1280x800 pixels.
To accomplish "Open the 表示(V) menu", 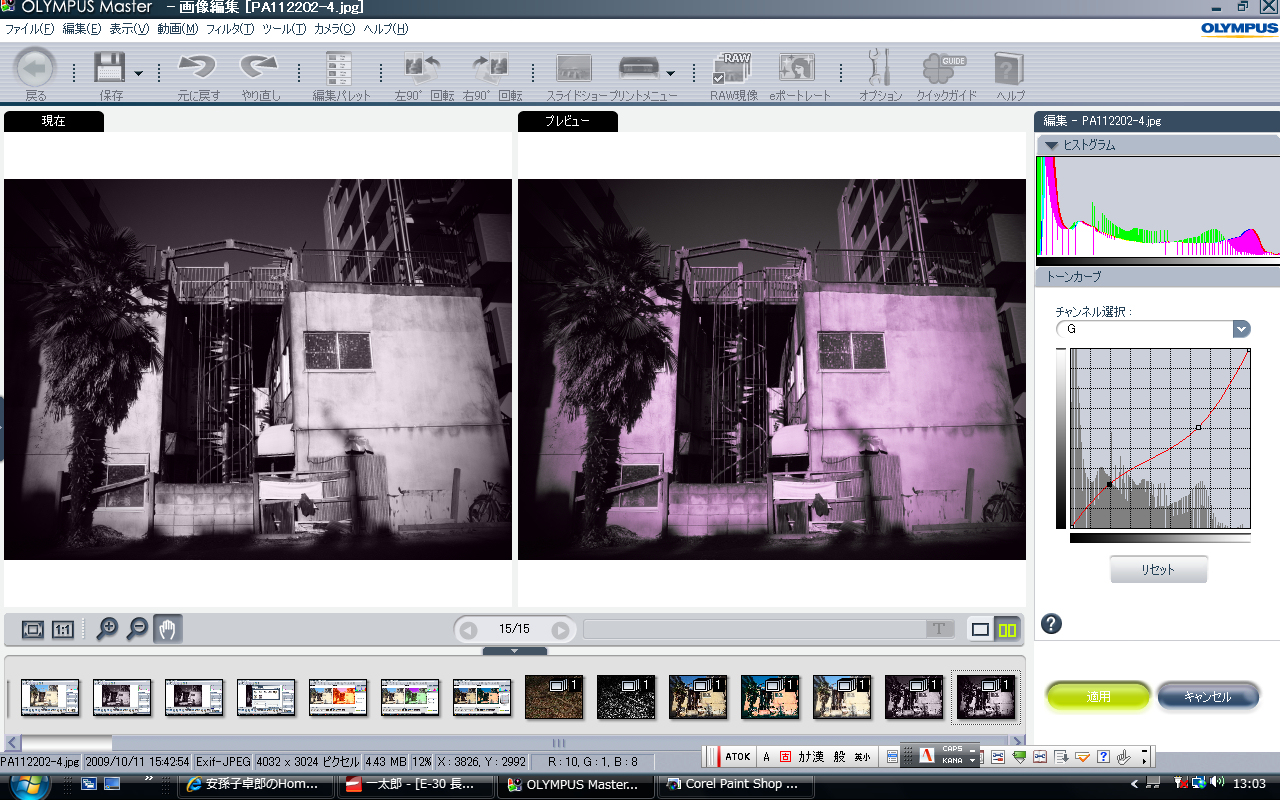I will pos(129,29).
